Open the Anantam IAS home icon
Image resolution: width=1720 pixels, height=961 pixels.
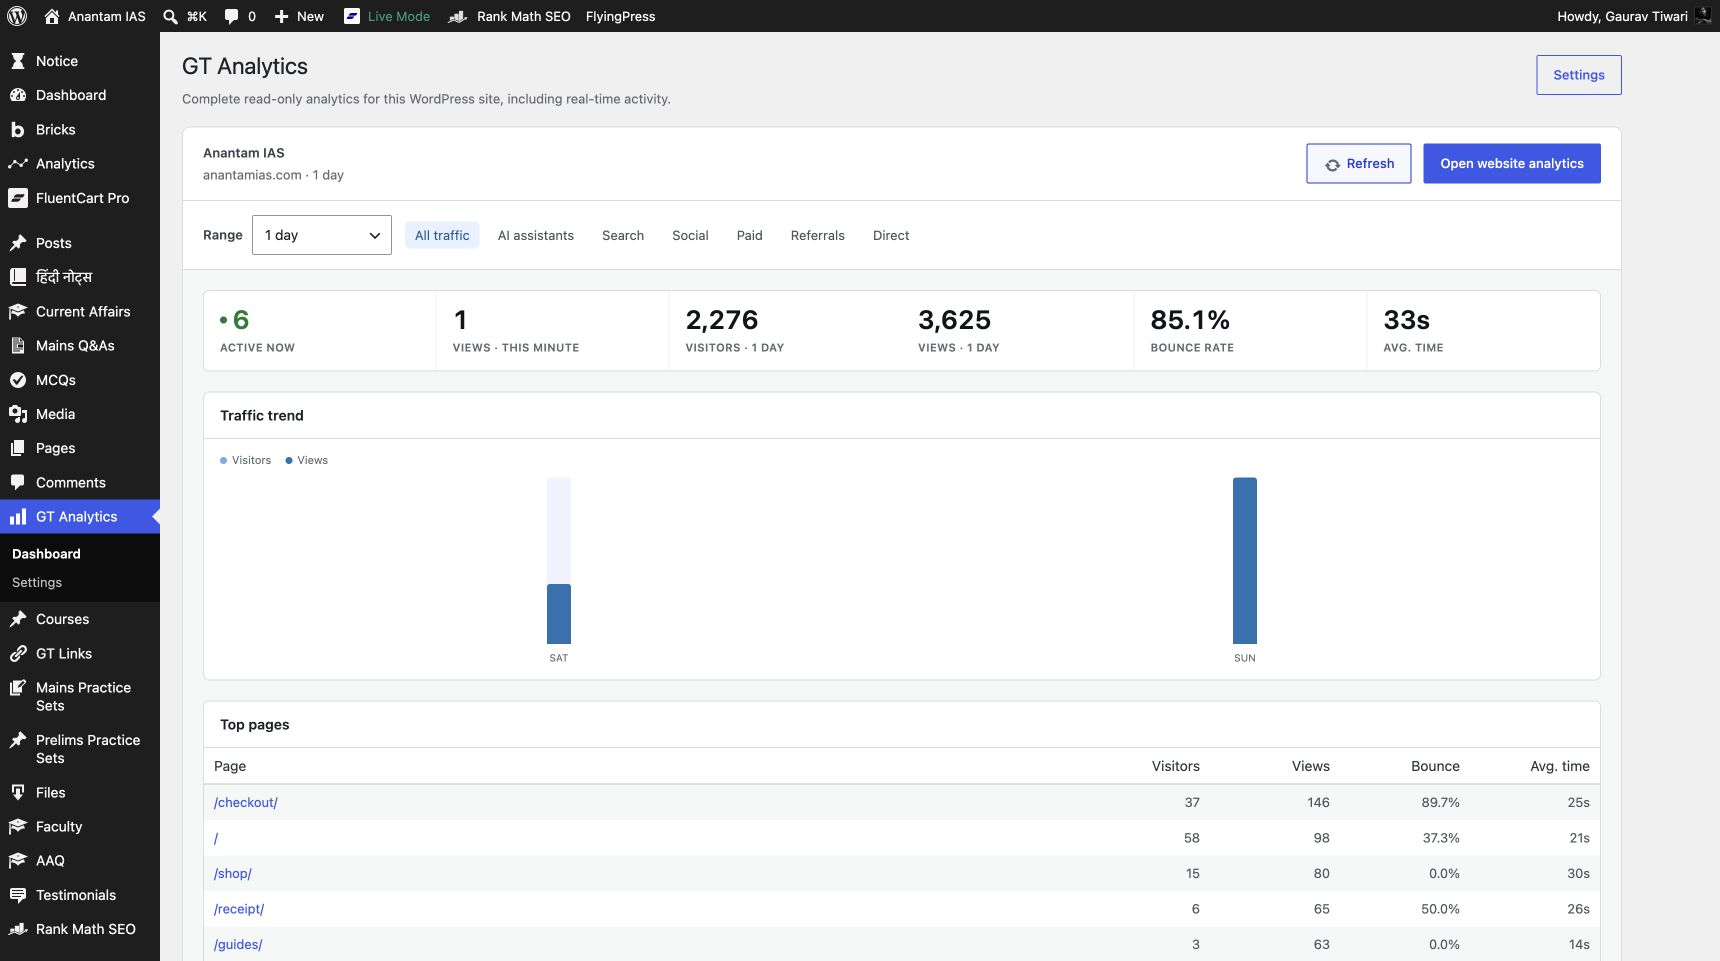pyautogui.click(x=52, y=16)
